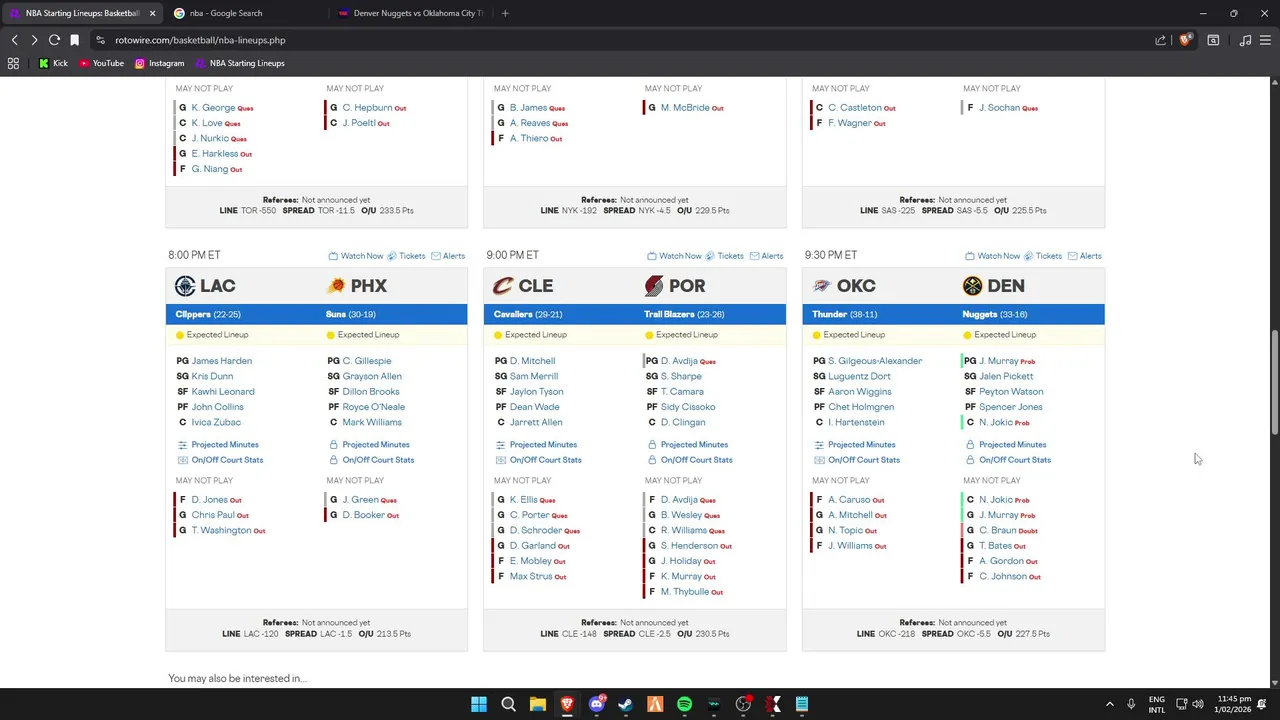Click Alerts for the OKC vs DEN game
This screenshot has height=720, width=1280.
[x=1085, y=256]
